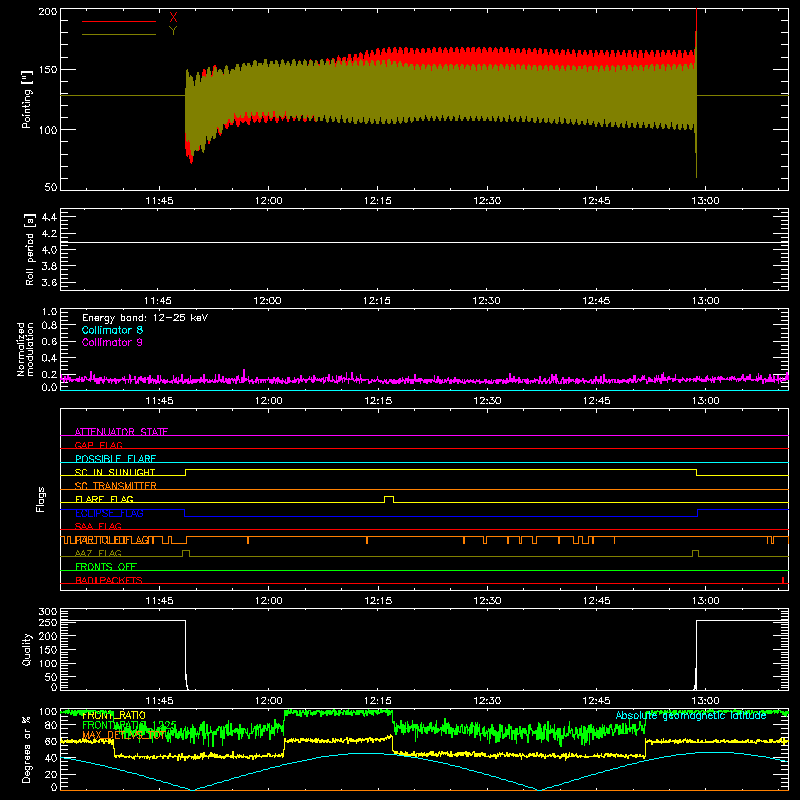Click the raised FLARE_FLAG pulse near 12:16
800x800 pixels.
coord(389,499)
